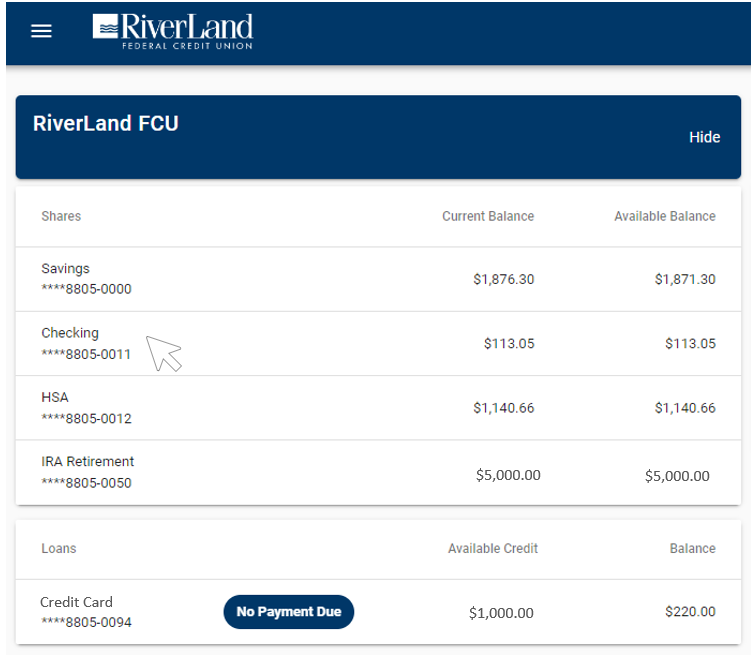Click the Checking available balance $113.05
This screenshot has height=655, width=751.
(690, 343)
